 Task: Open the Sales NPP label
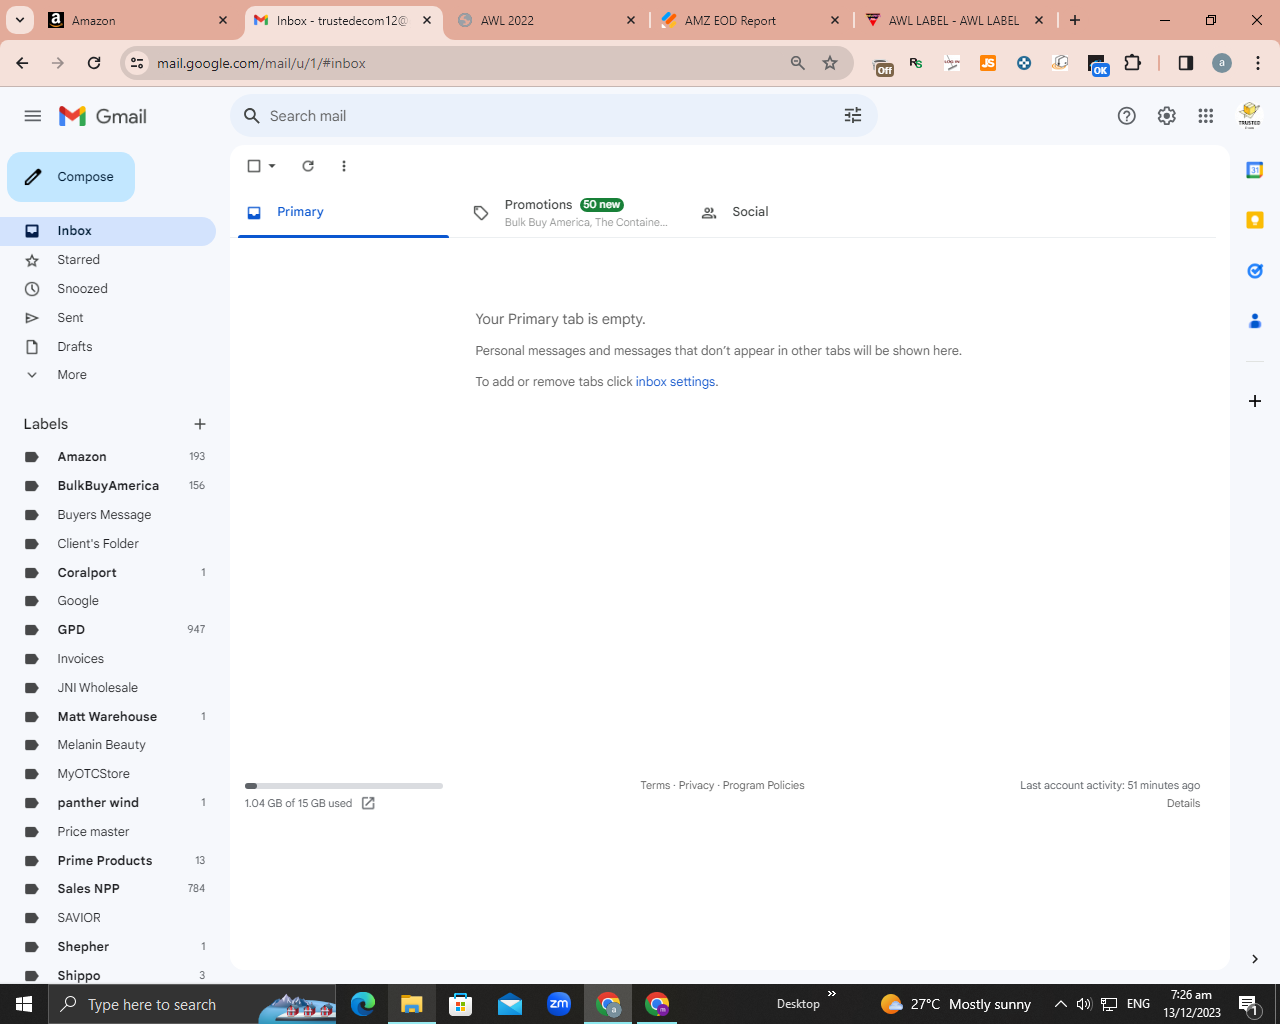click(108, 889)
